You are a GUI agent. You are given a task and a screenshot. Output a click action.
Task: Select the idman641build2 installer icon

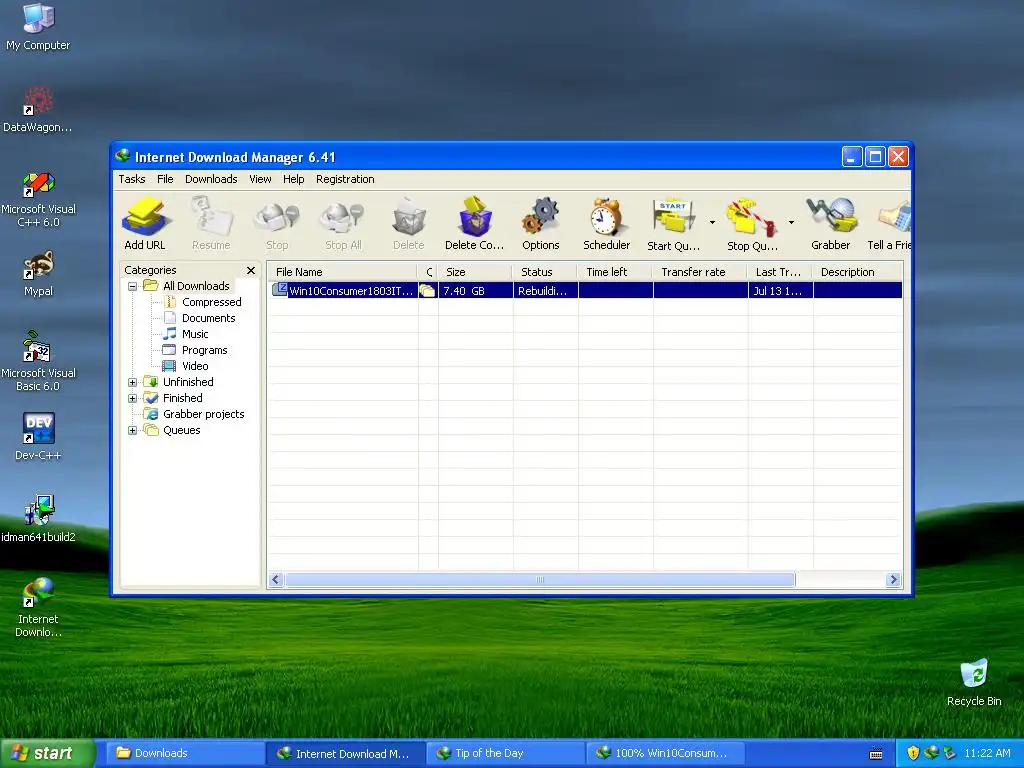click(x=38, y=519)
